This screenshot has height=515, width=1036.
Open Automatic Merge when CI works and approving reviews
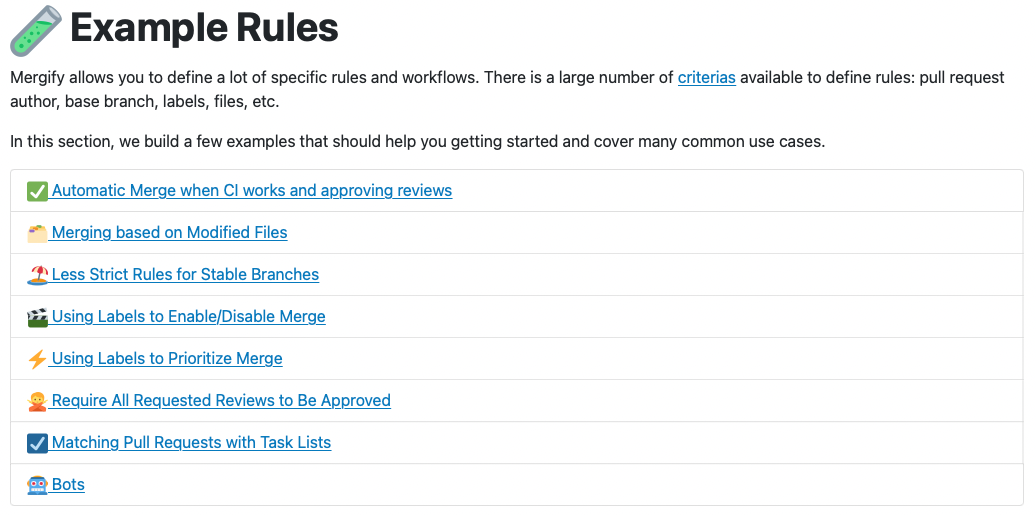tap(252, 190)
